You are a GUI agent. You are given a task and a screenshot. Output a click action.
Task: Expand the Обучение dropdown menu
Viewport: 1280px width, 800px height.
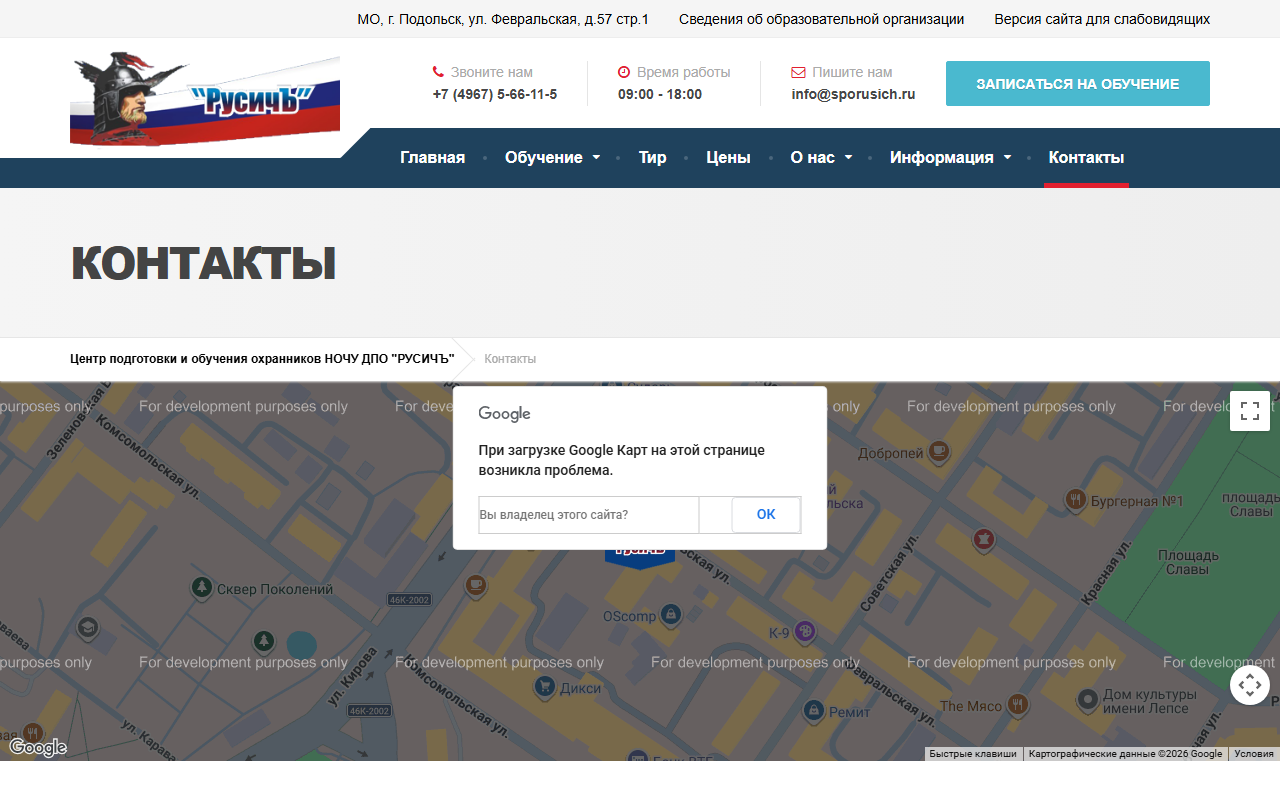552,157
